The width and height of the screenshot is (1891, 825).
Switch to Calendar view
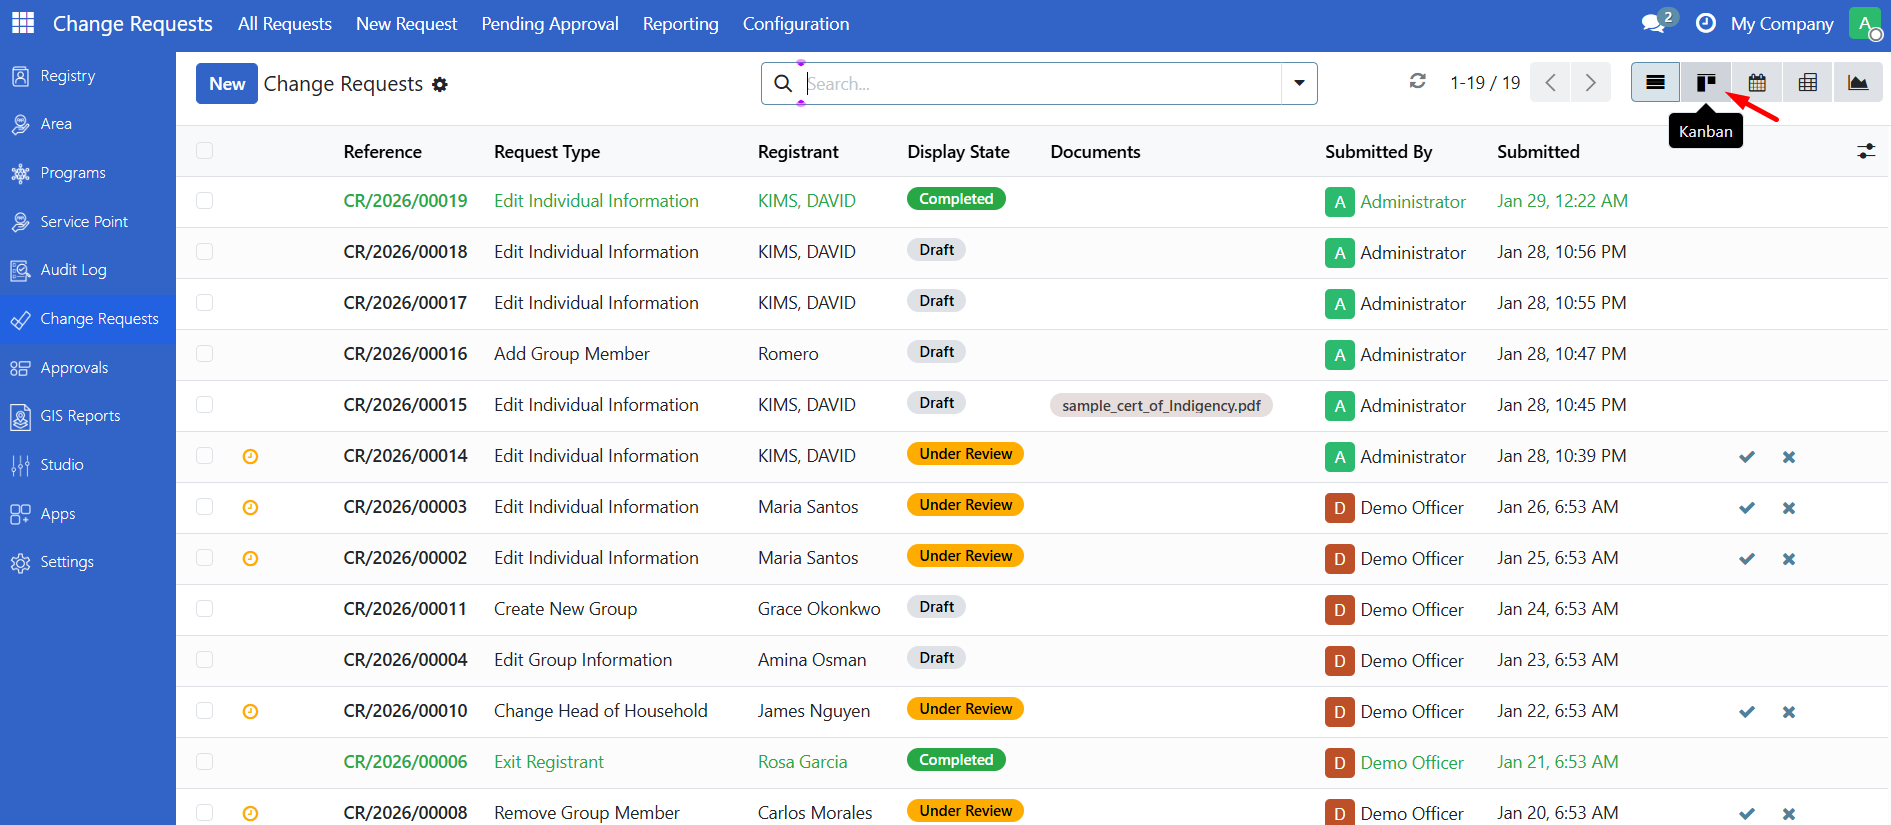[x=1757, y=82]
